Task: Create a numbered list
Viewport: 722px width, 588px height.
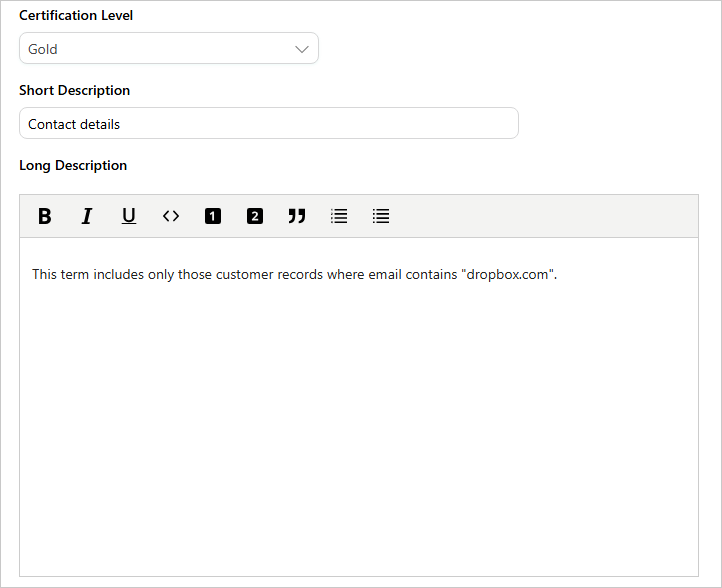Action: [339, 216]
